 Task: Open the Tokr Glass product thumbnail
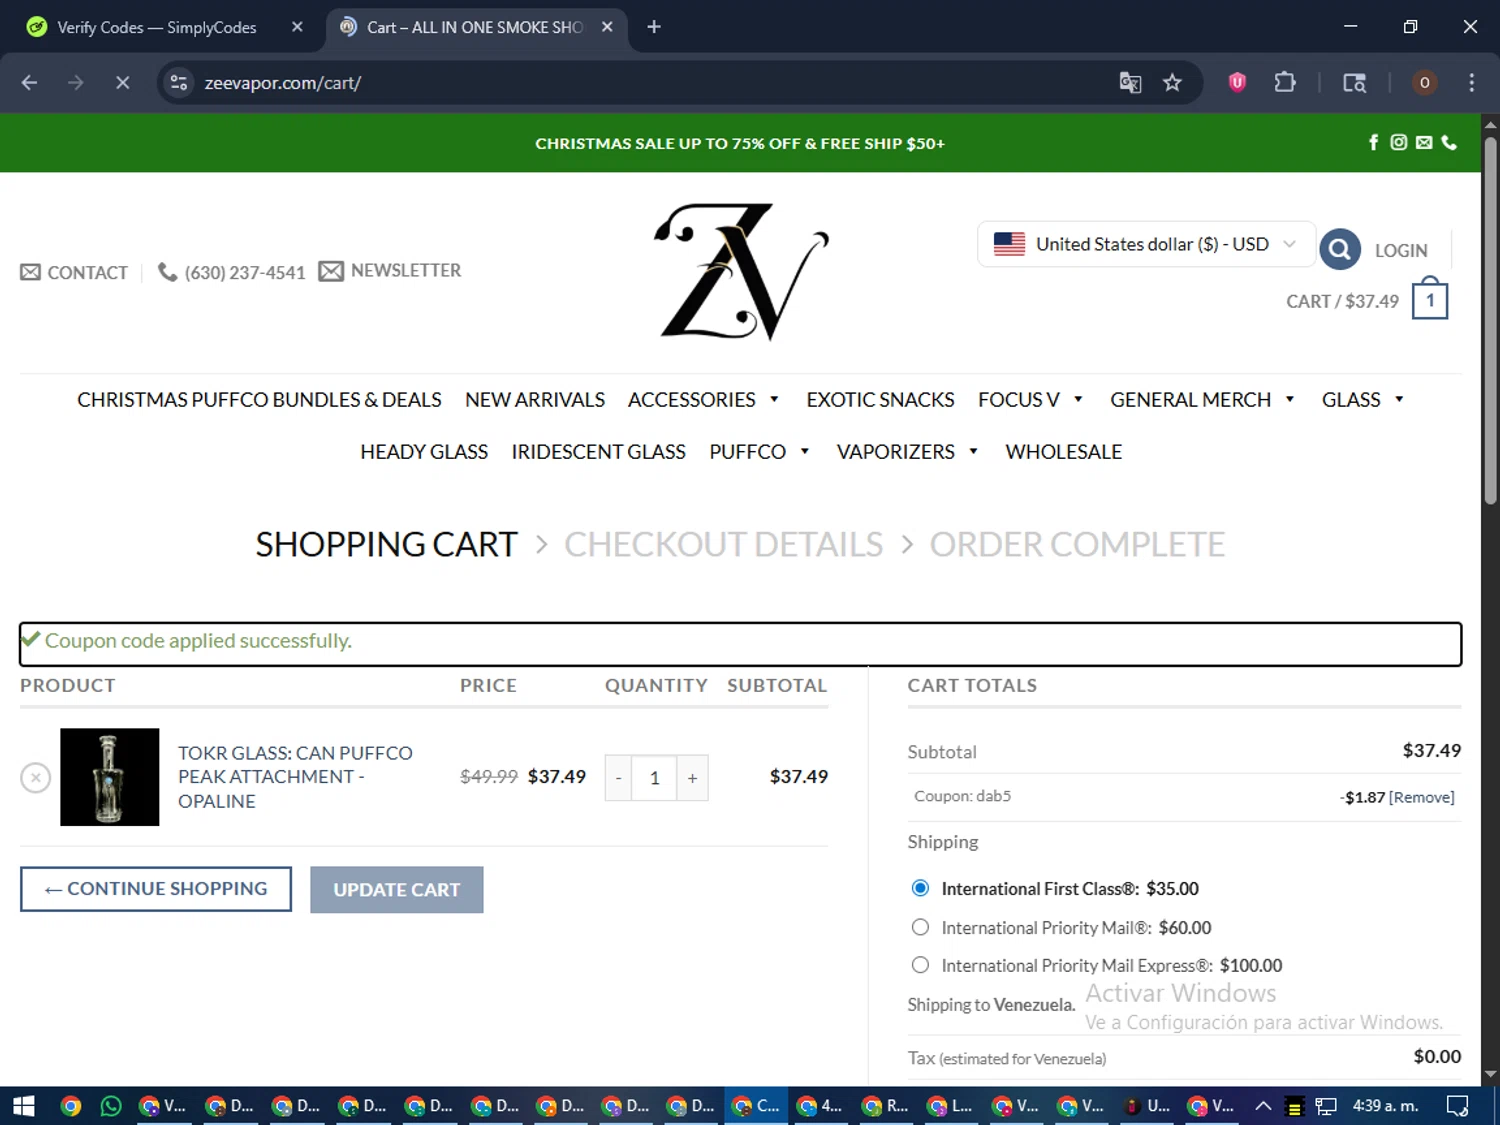pos(110,777)
